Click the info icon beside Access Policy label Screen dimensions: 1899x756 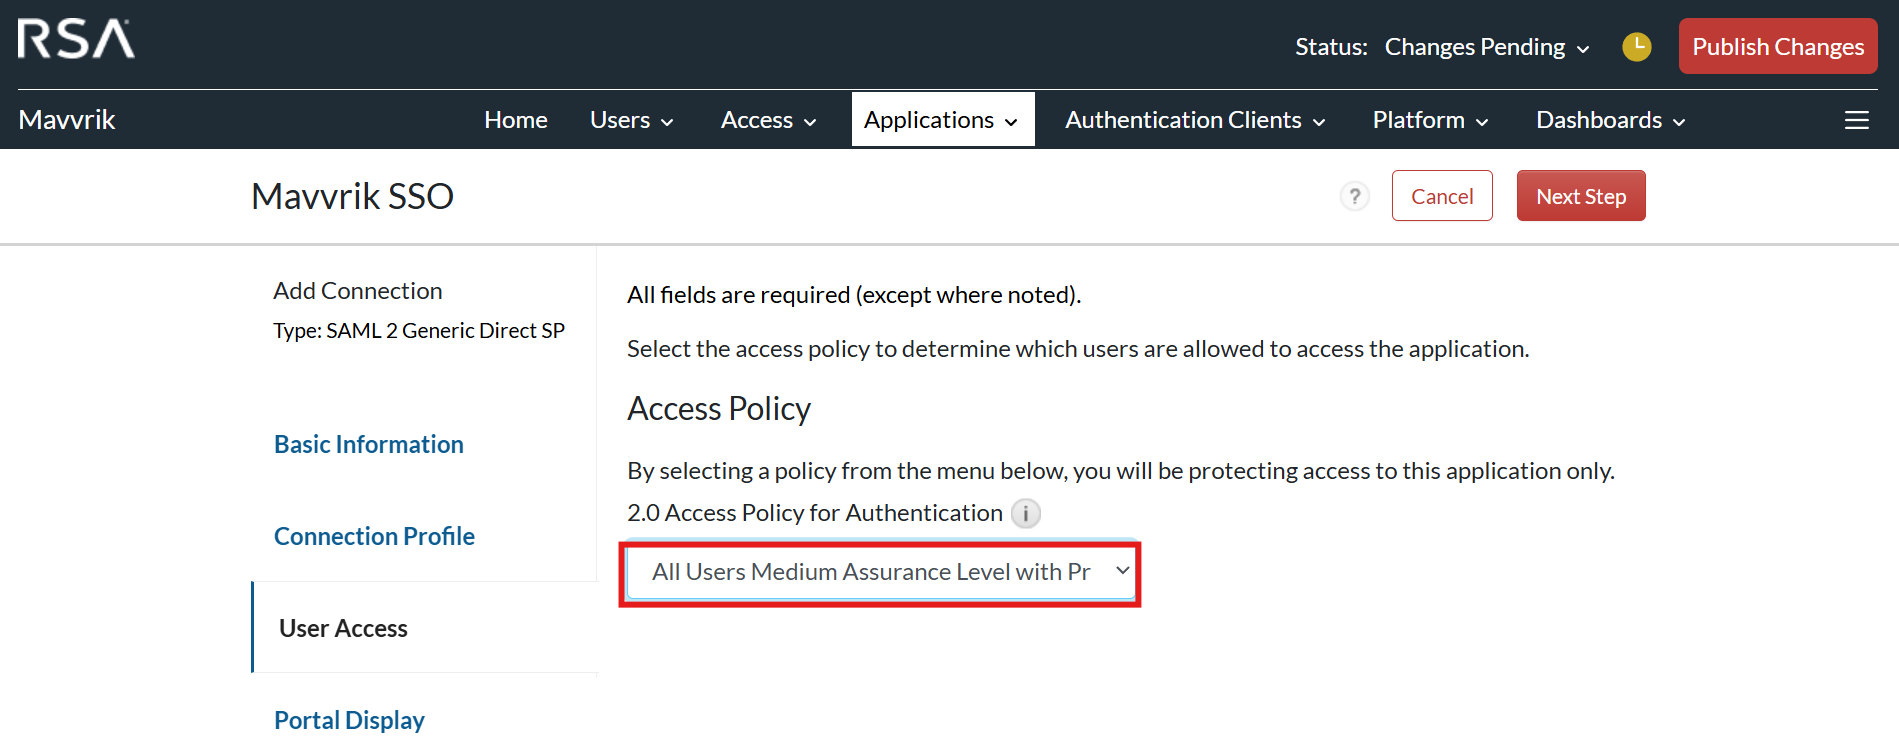click(x=1025, y=514)
